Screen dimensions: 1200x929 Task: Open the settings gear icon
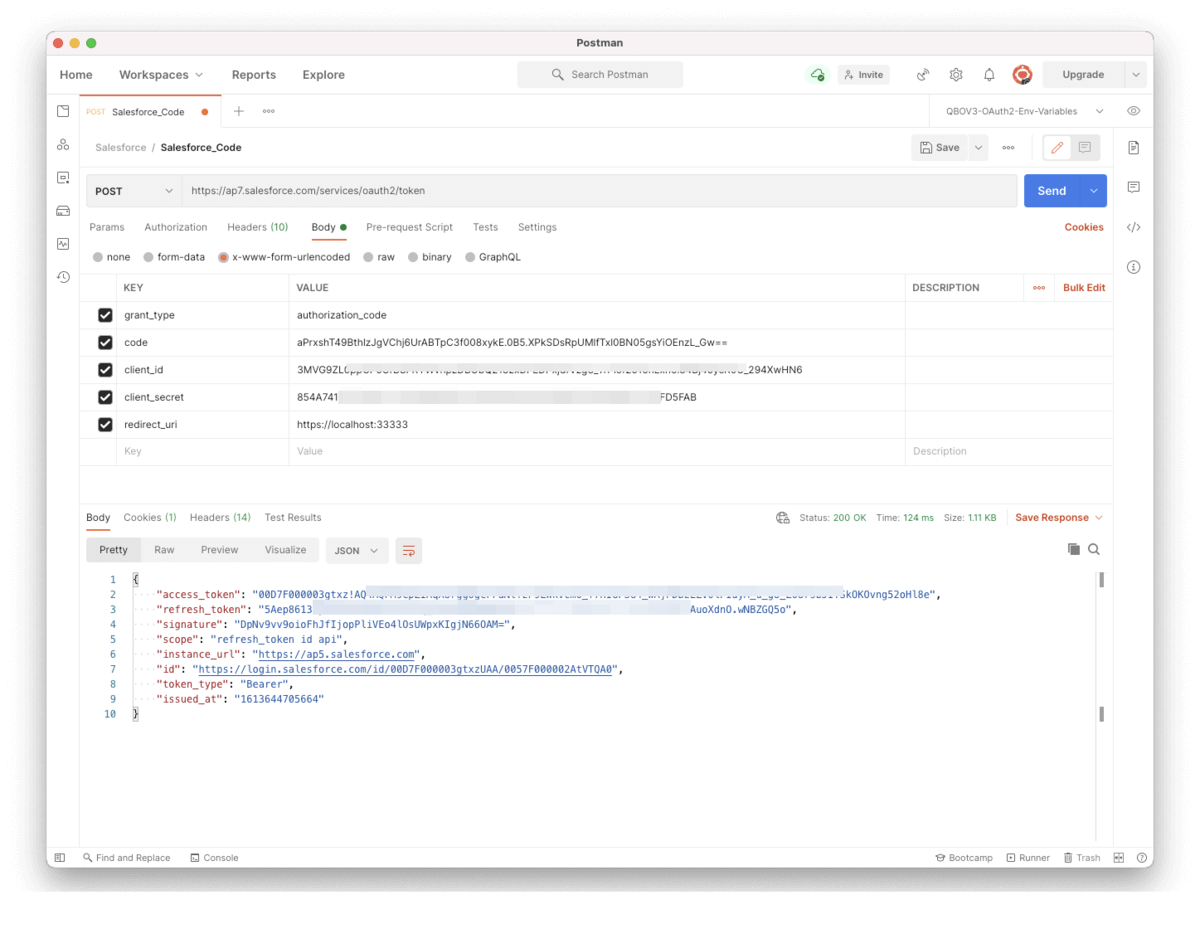pyautogui.click(x=956, y=75)
